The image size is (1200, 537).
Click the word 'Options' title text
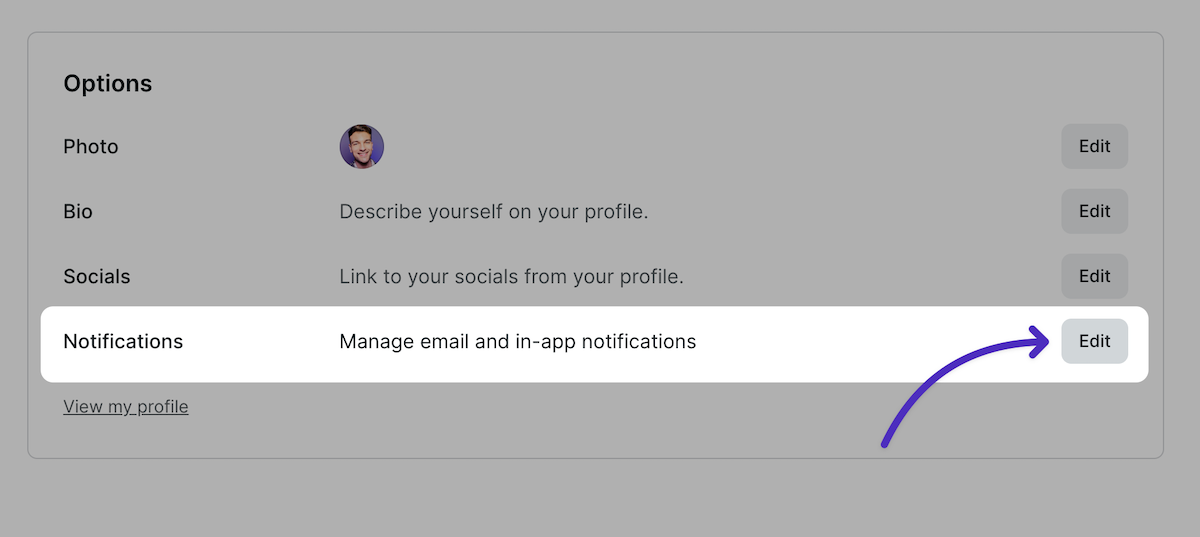point(108,84)
